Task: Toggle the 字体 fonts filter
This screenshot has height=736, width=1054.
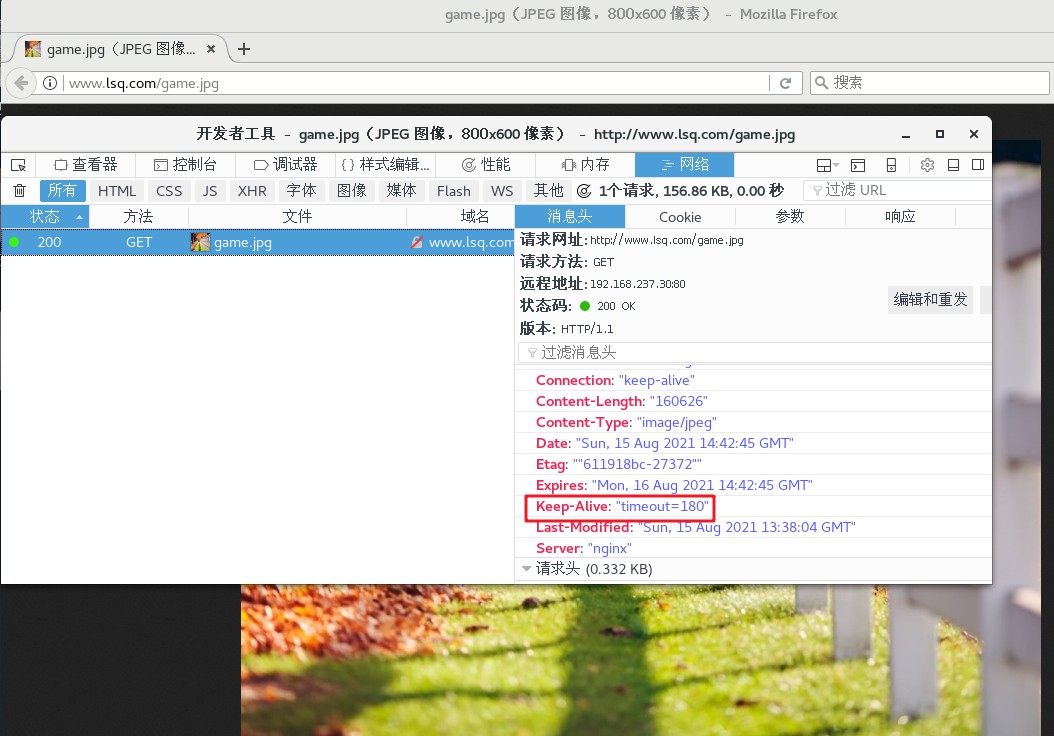Action: point(301,191)
